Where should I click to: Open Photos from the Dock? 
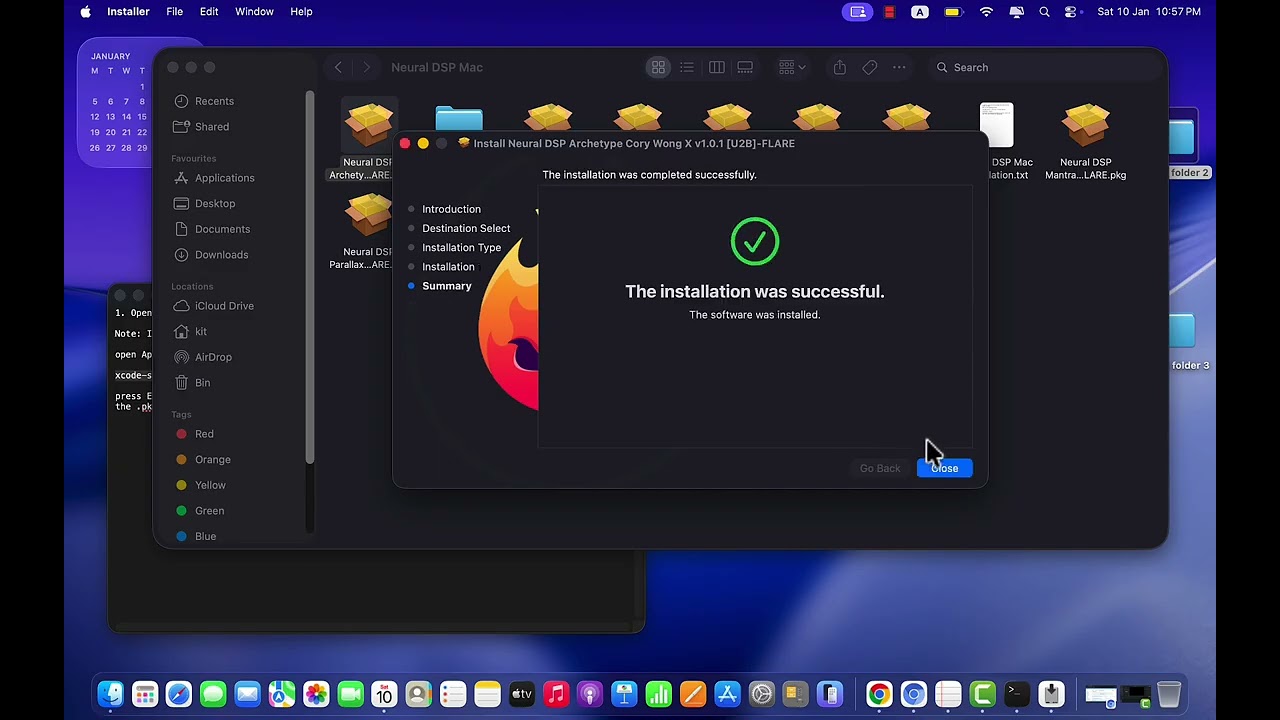click(316, 694)
